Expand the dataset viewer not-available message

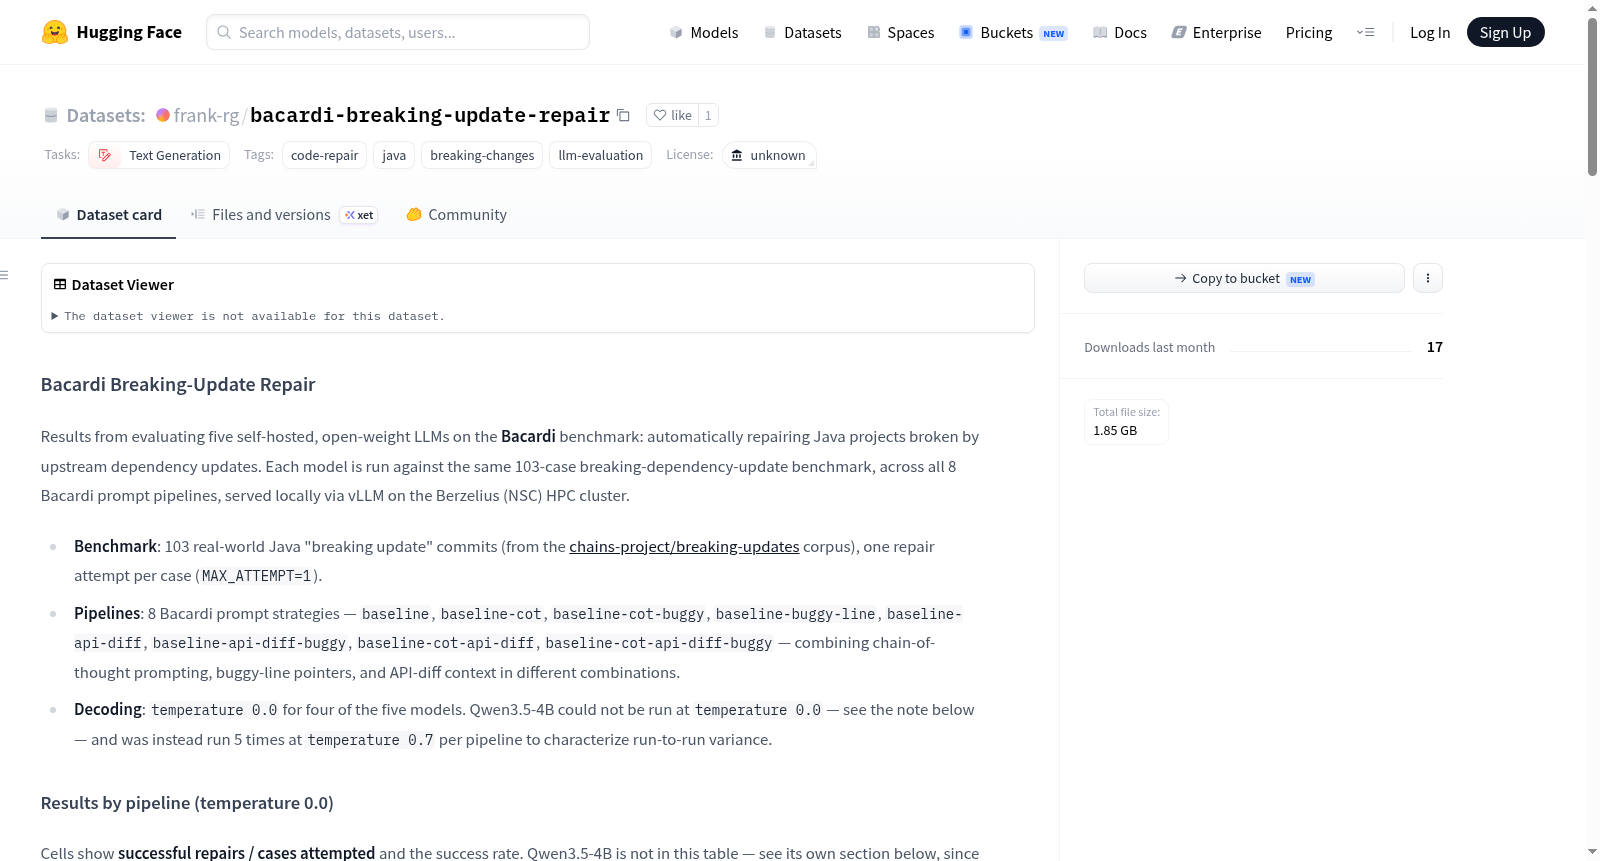click(248, 316)
